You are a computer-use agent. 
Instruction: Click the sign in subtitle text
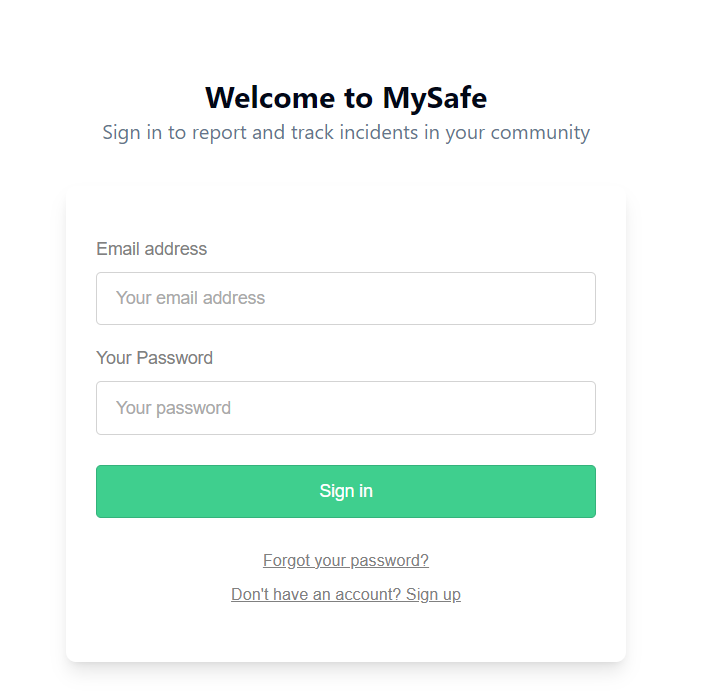tap(345, 132)
